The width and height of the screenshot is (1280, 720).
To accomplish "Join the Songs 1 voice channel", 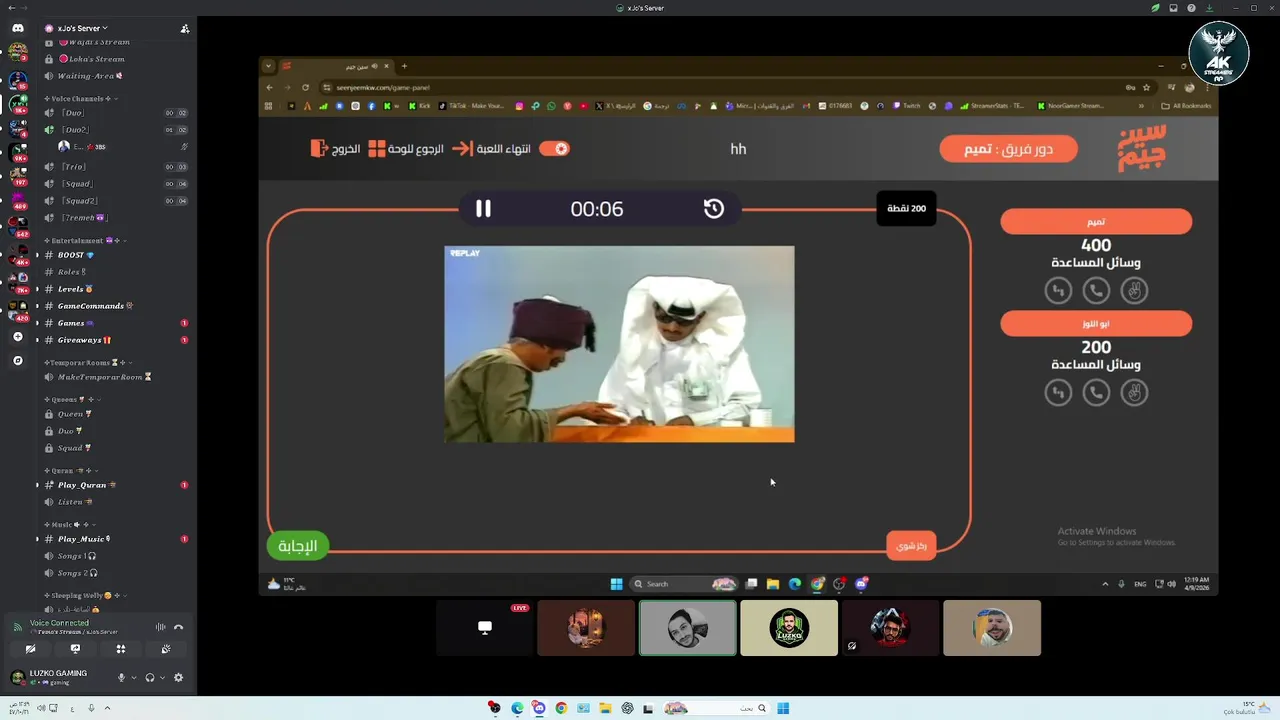I will [x=116, y=556].
